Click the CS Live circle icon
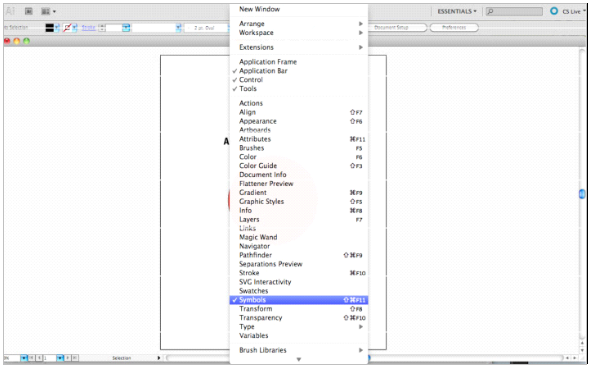590x367 pixels. click(554, 11)
